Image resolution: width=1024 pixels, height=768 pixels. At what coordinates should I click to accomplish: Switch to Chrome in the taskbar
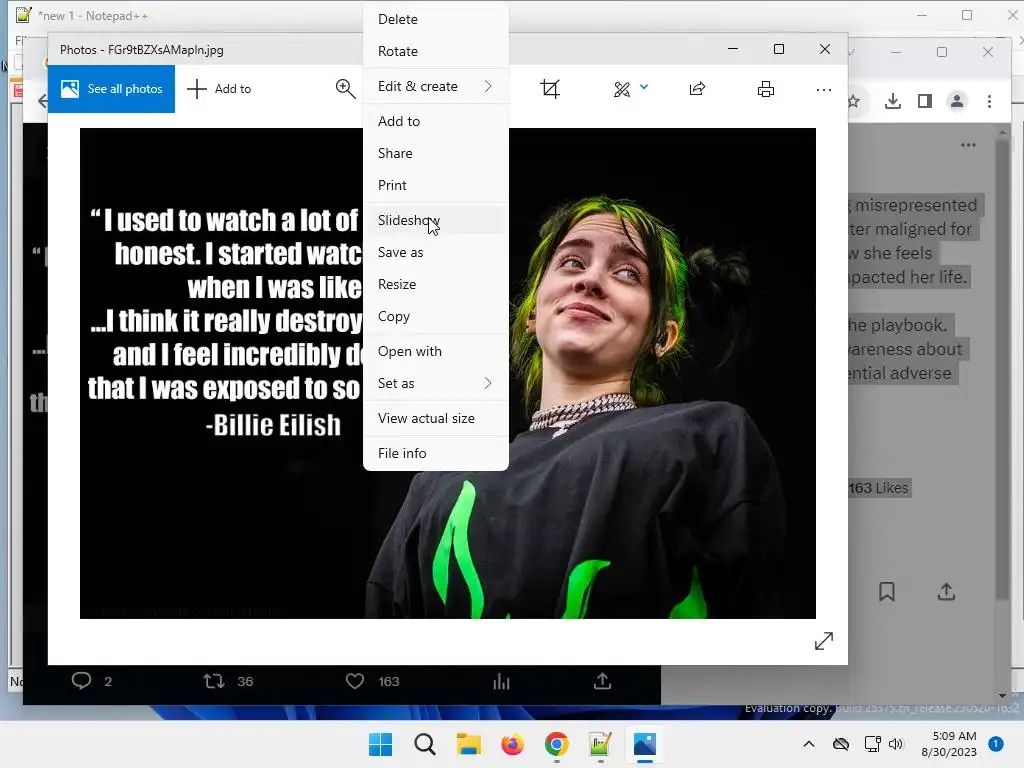(556, 744)
